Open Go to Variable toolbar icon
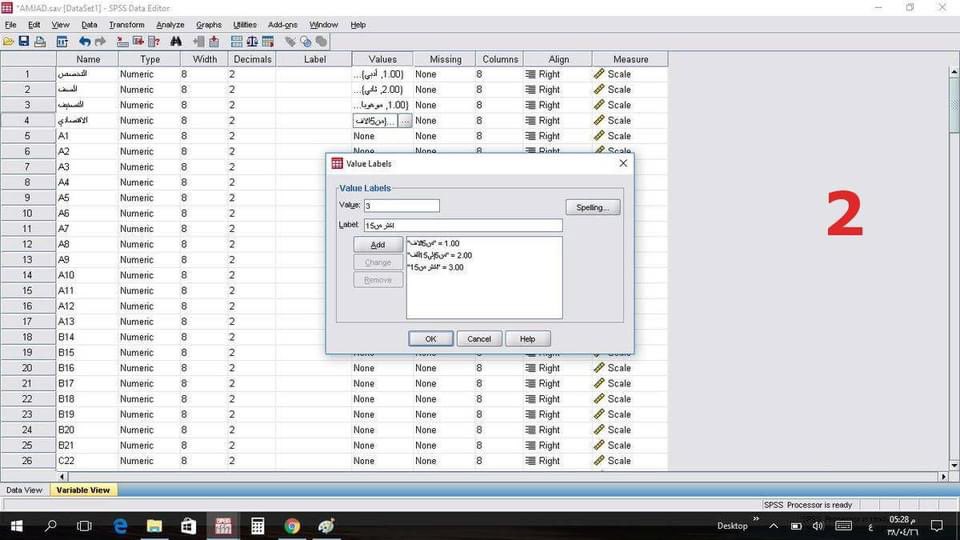960x540 pixels. [138, 42]
